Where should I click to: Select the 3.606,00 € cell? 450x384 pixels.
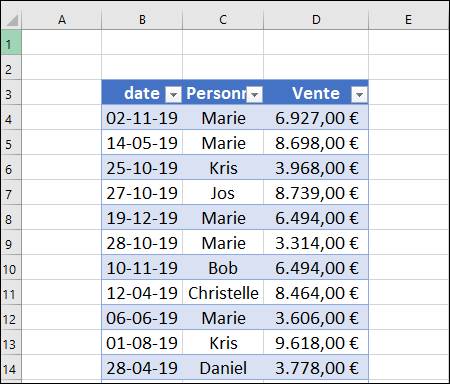[316, 317]
